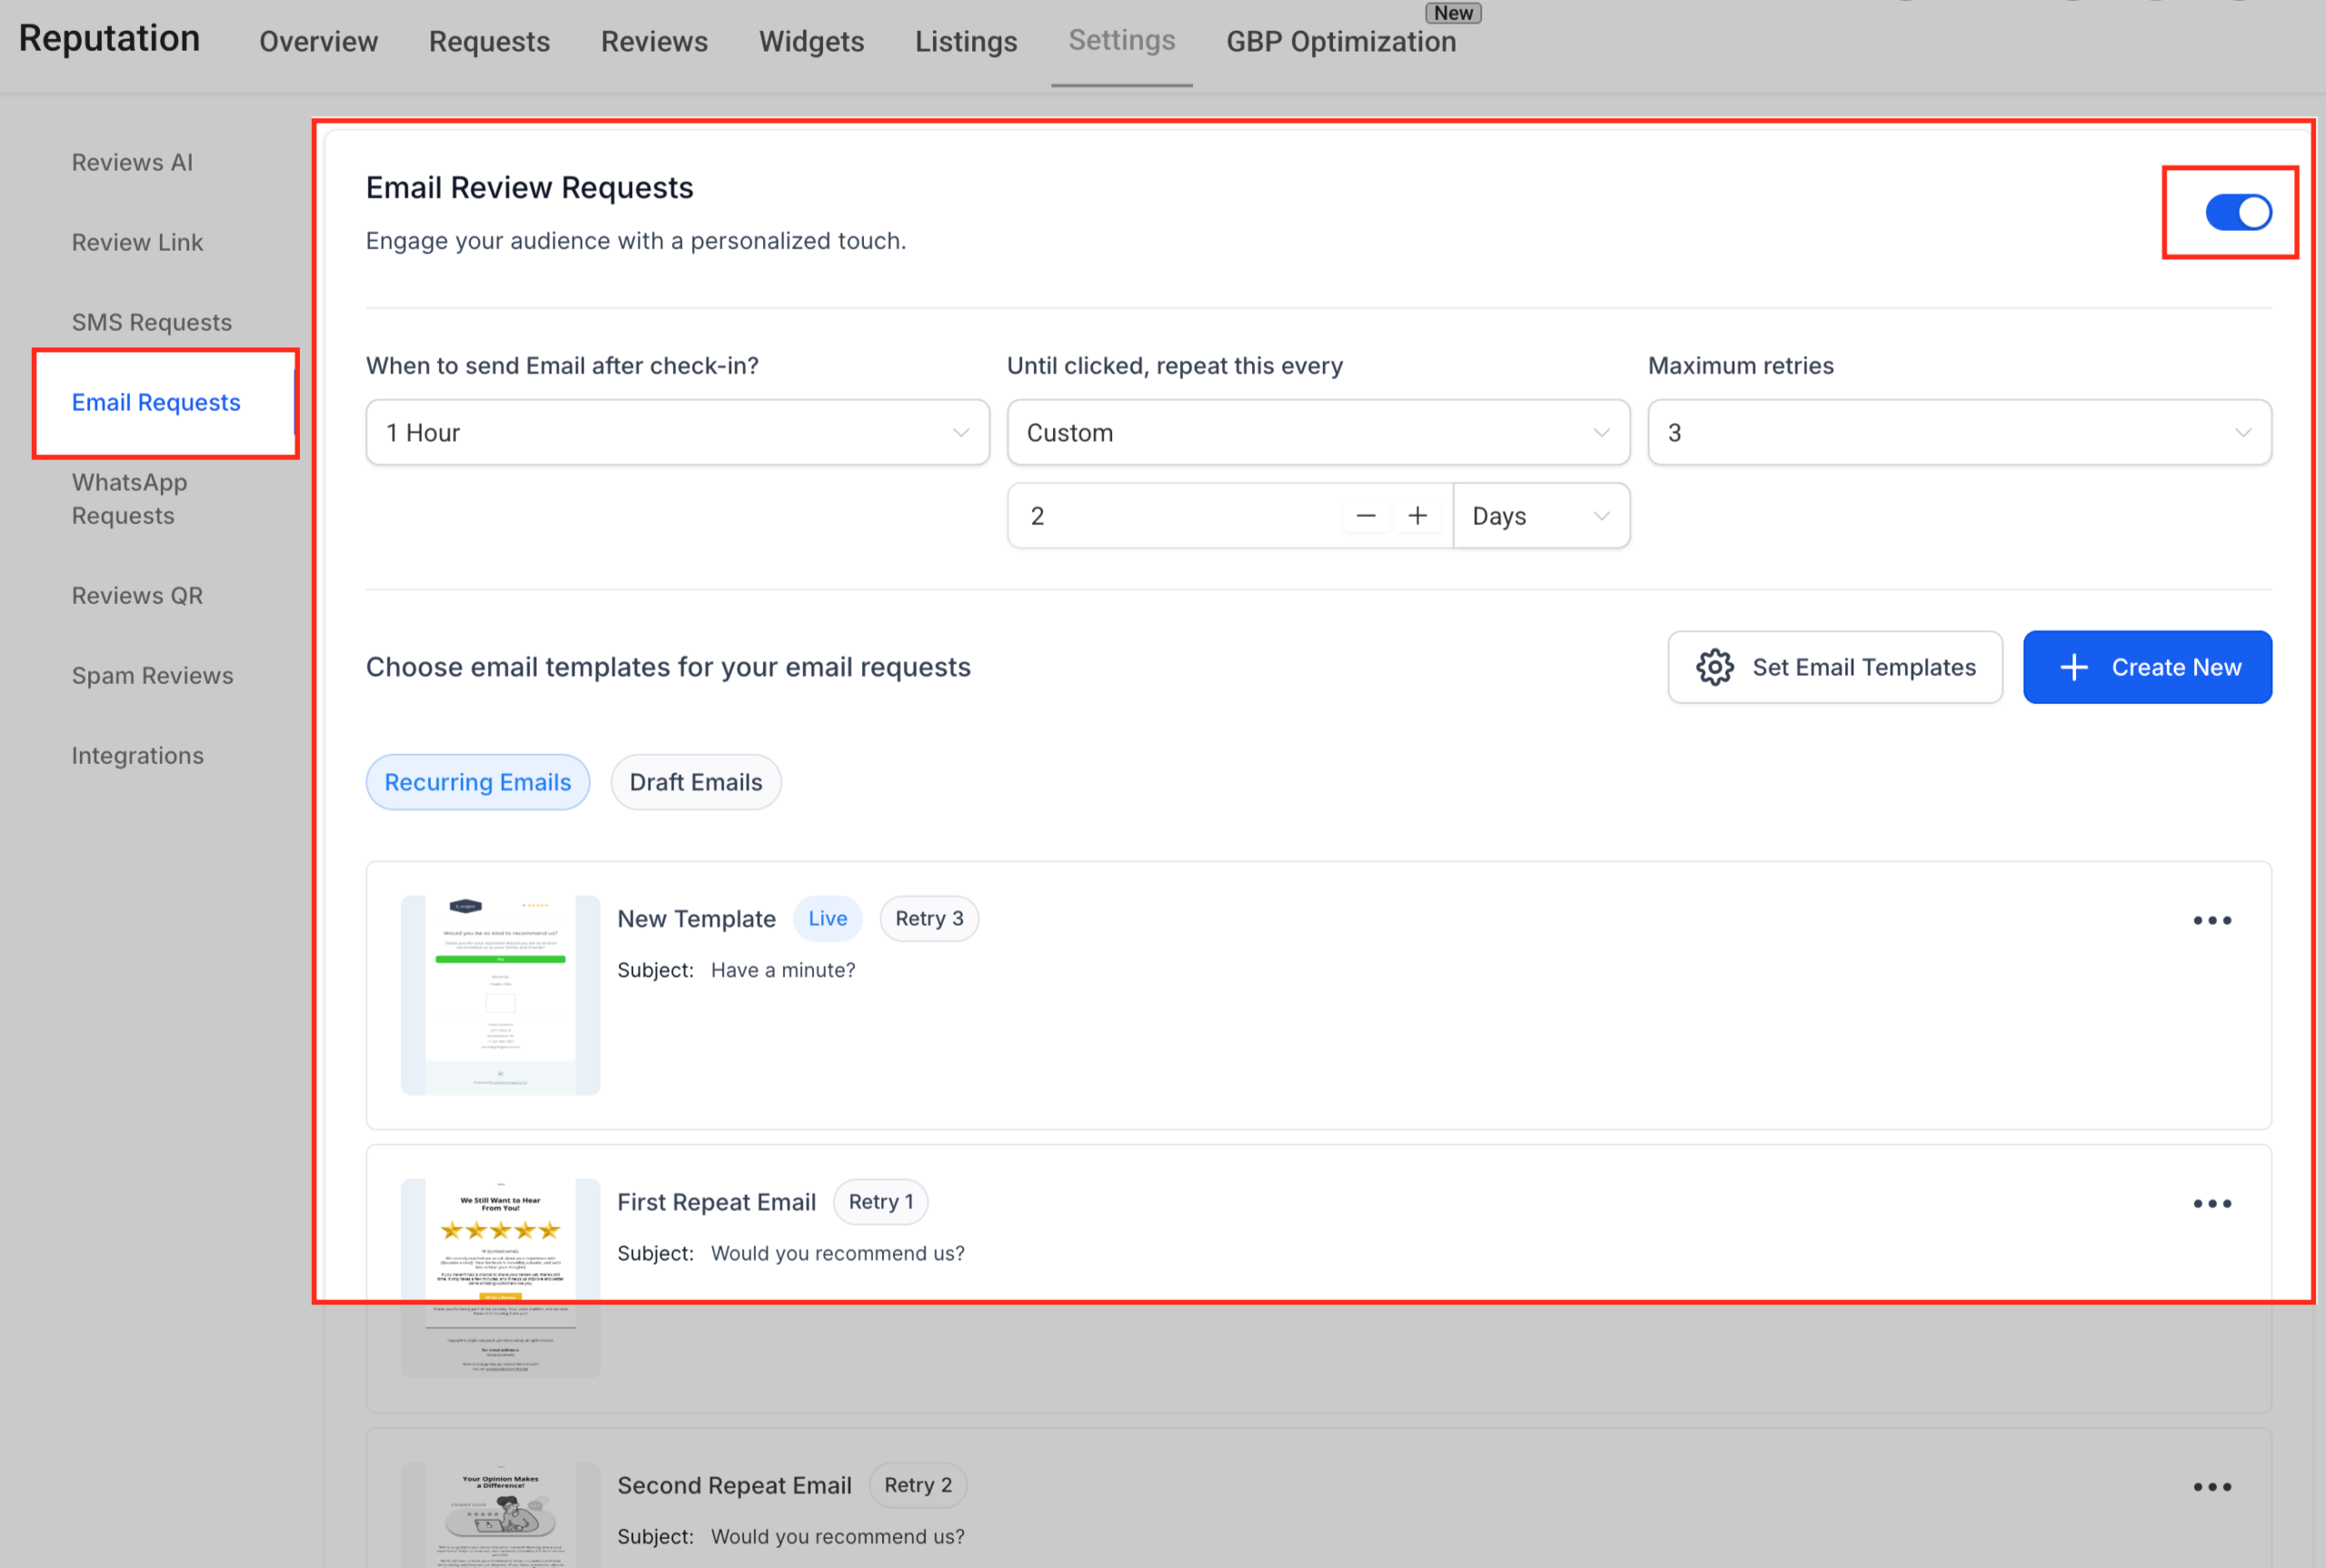Open the gear icon on Set Email Templates
The image size is (2326, 1568).
click(x=1714, y=667)
